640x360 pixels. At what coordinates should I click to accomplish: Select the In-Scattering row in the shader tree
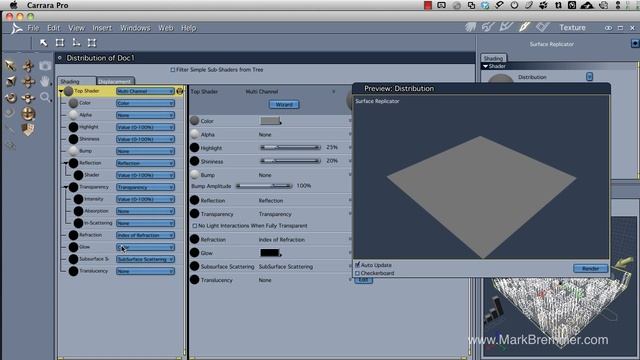[x=121, y=223]
